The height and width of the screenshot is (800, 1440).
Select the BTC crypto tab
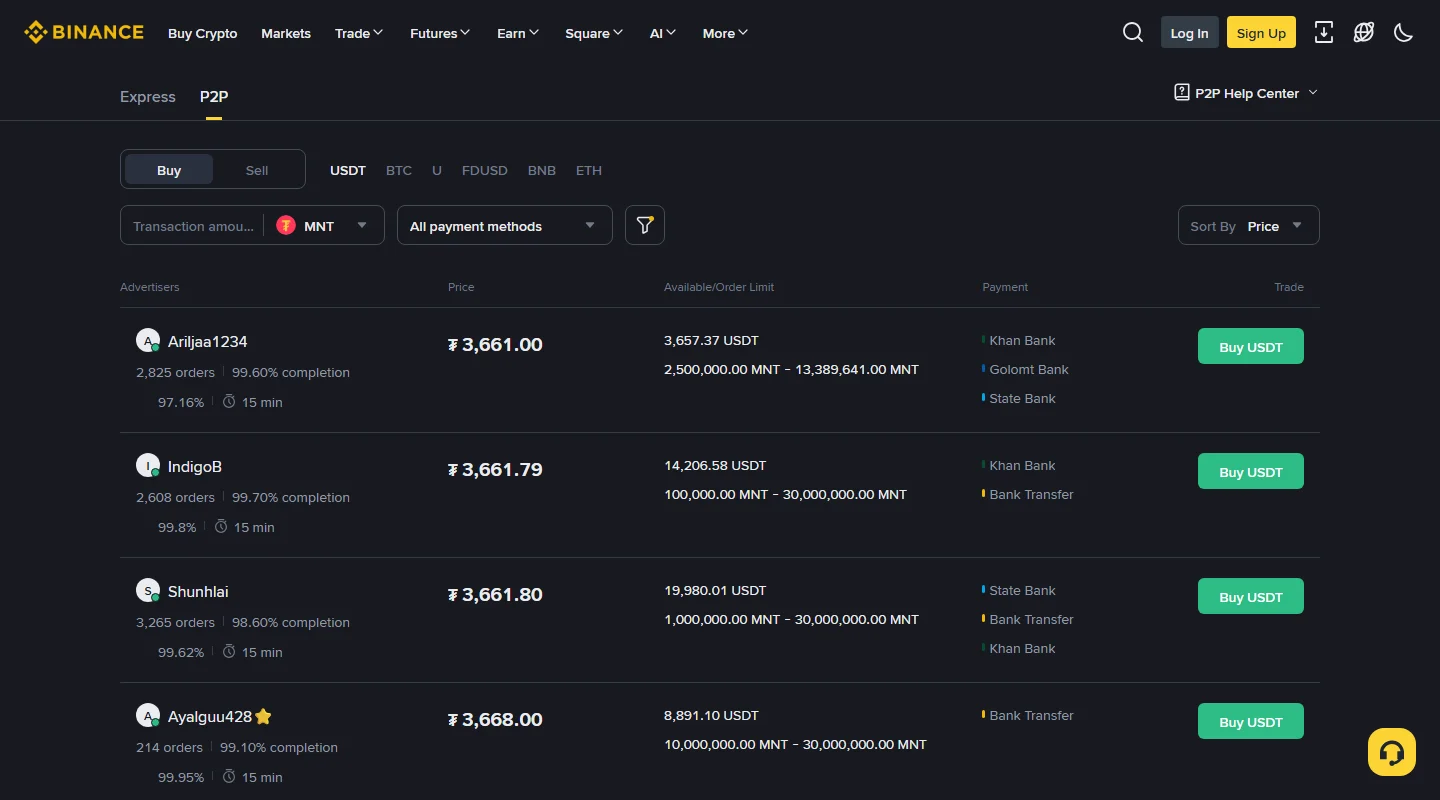(x=399, y=170)
